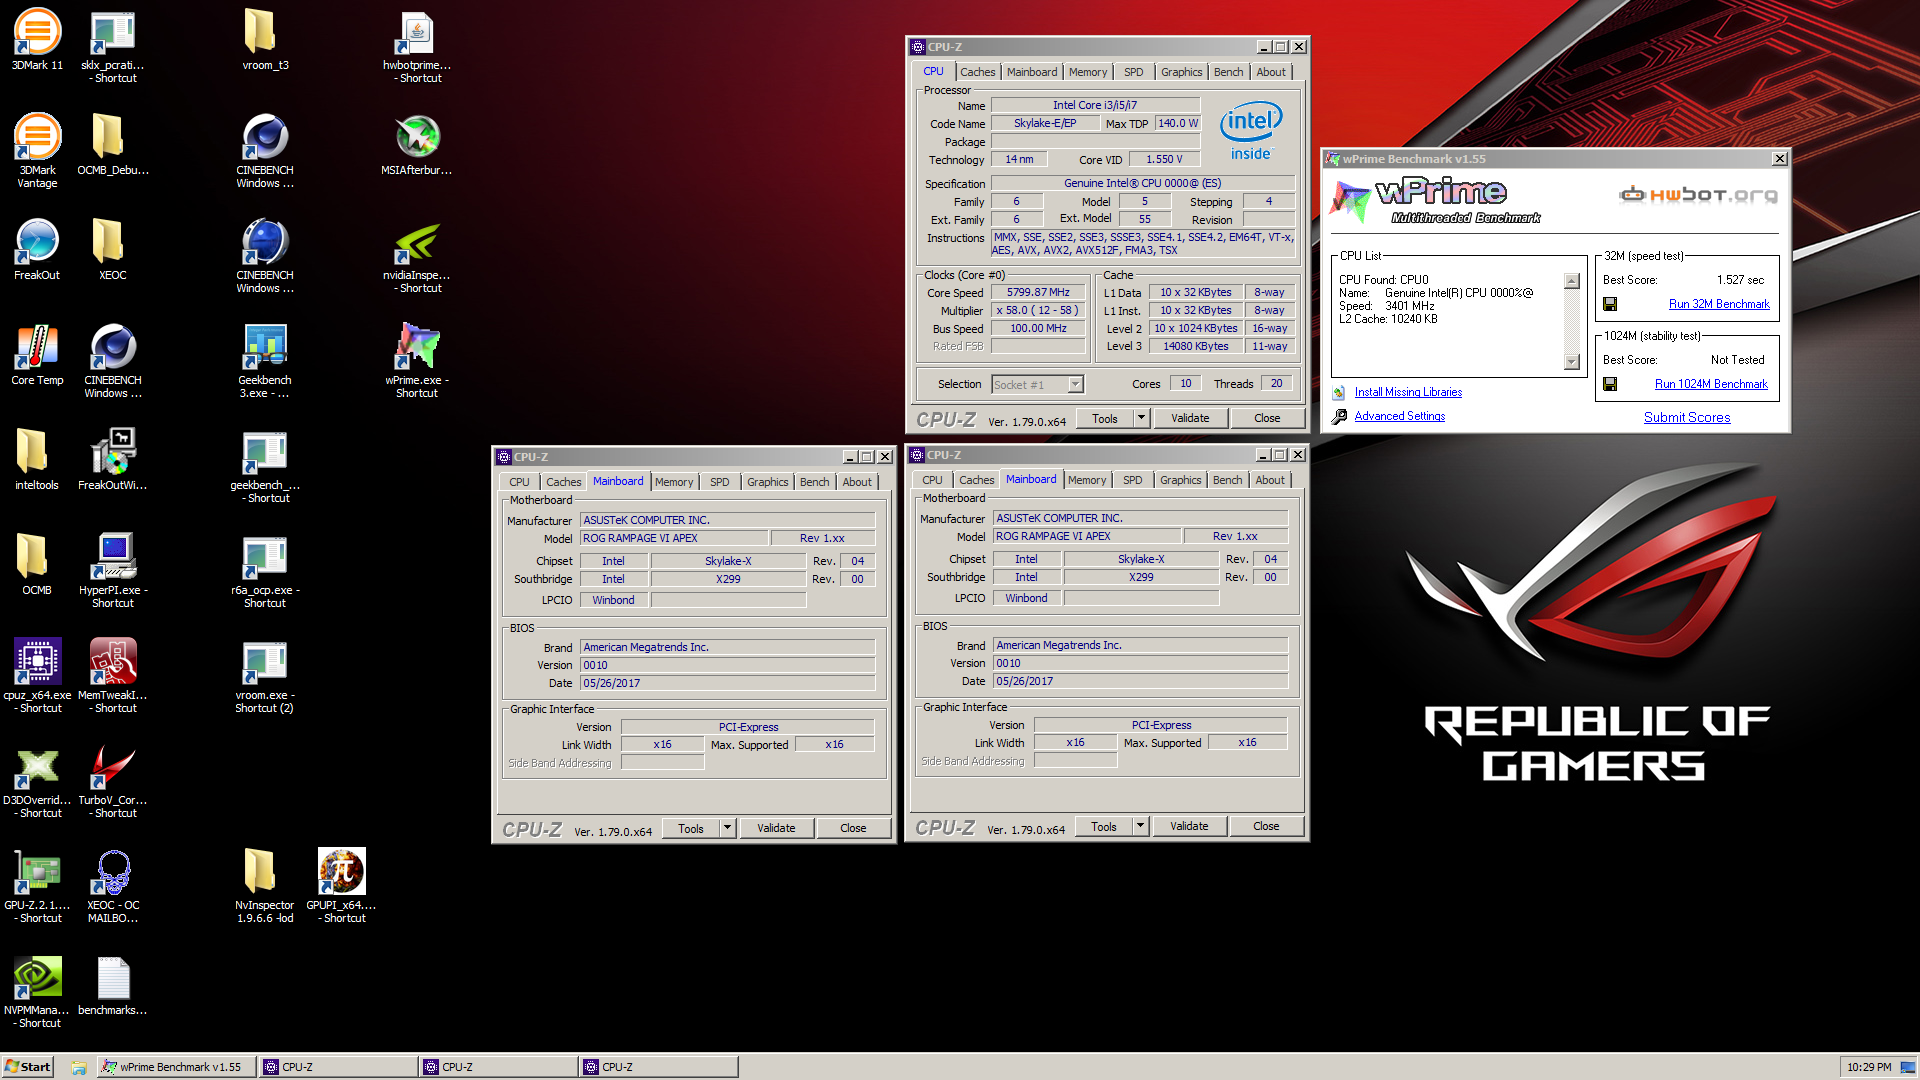
Task: Open Tools dropdown arrow in bottom-right CPU-Z
Action: [x=1140, y=826]
